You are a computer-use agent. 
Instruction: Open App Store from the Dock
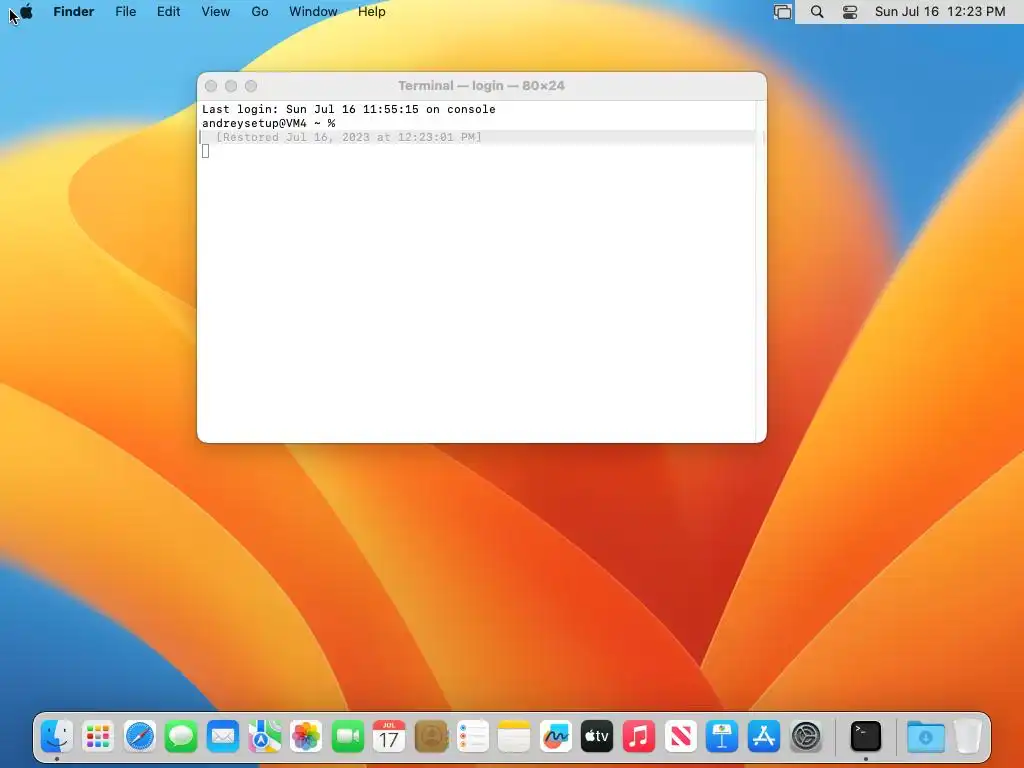click(x=763, y=737)
